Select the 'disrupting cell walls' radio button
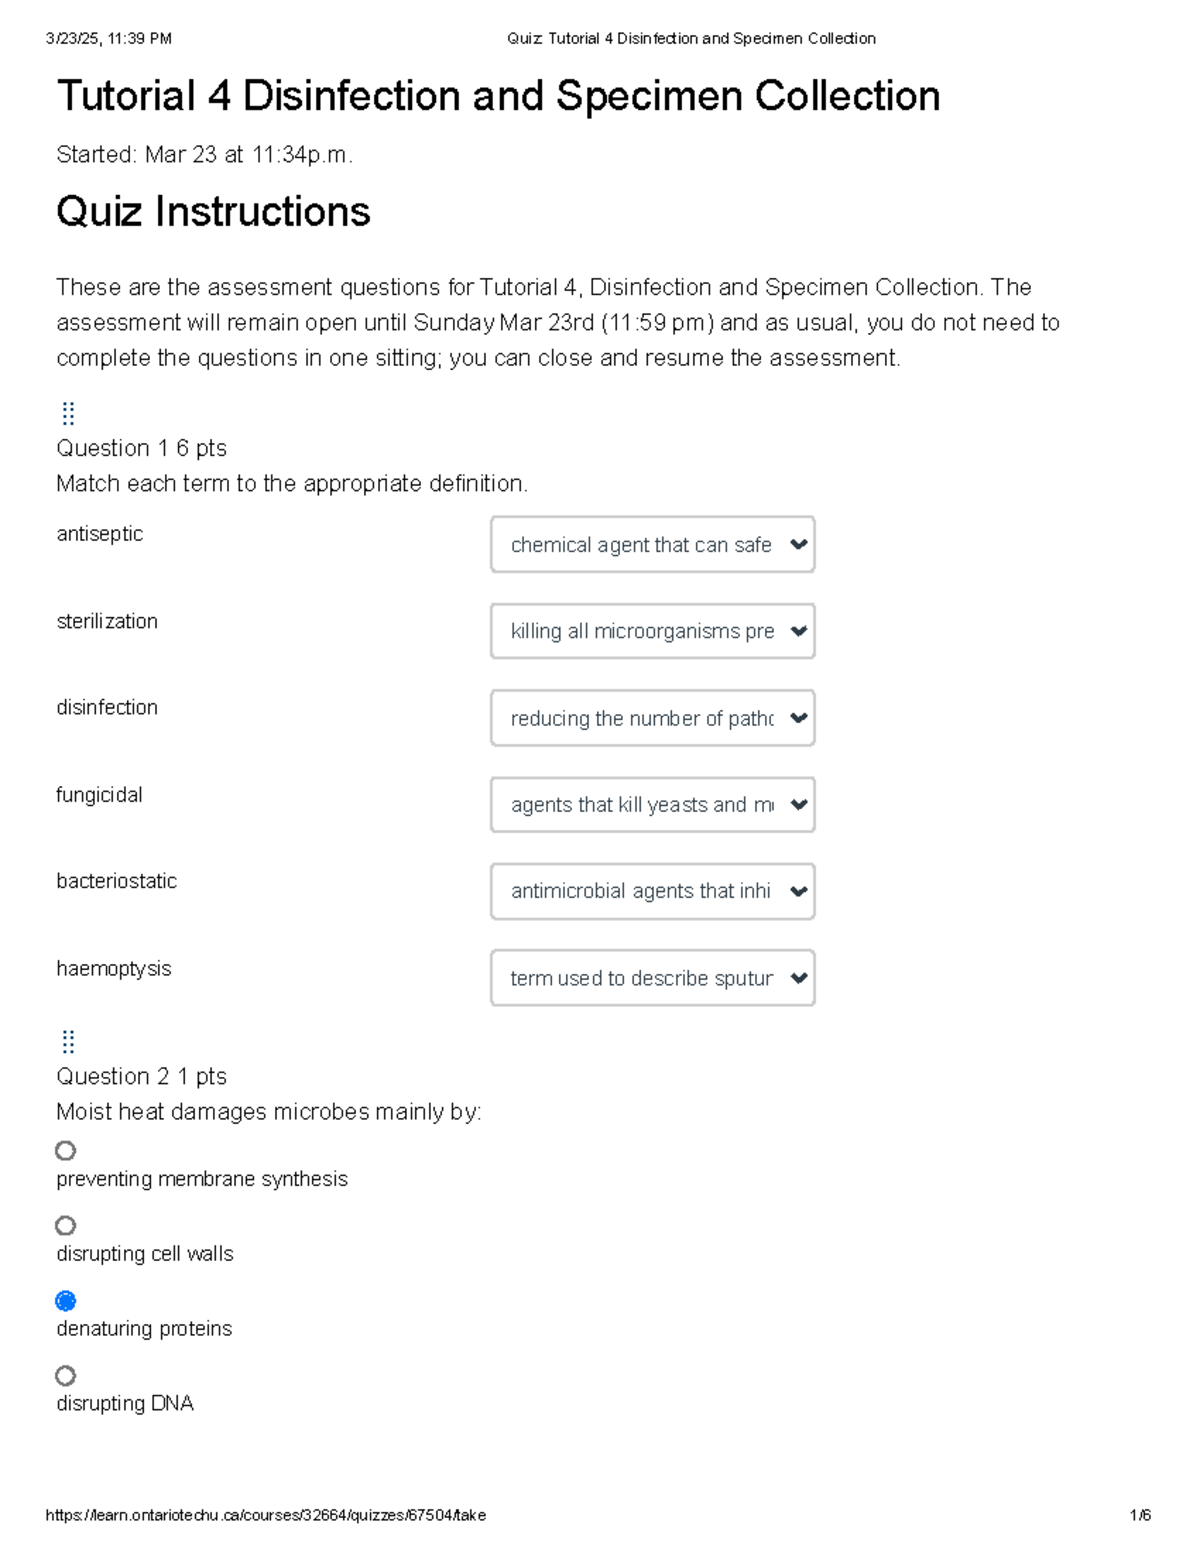 tap(65, 1226)
